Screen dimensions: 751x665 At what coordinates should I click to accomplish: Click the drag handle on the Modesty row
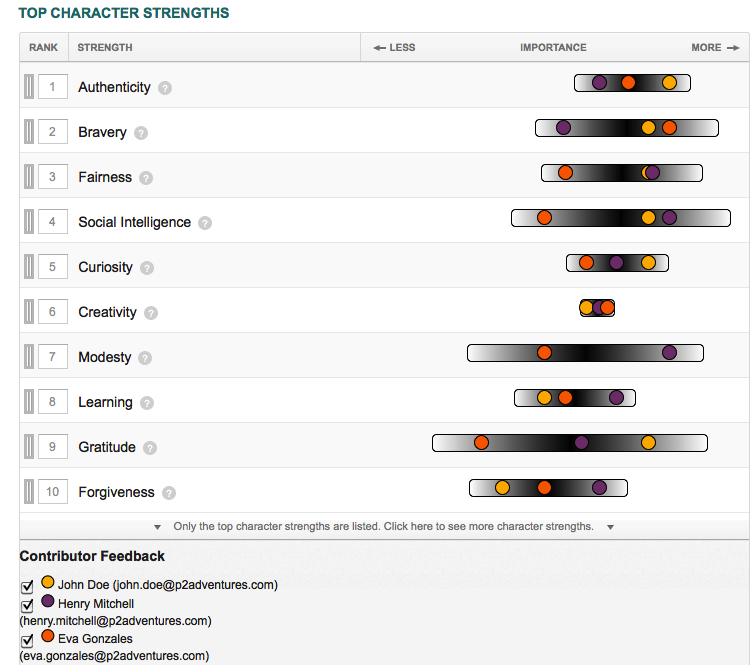point(29,357)
